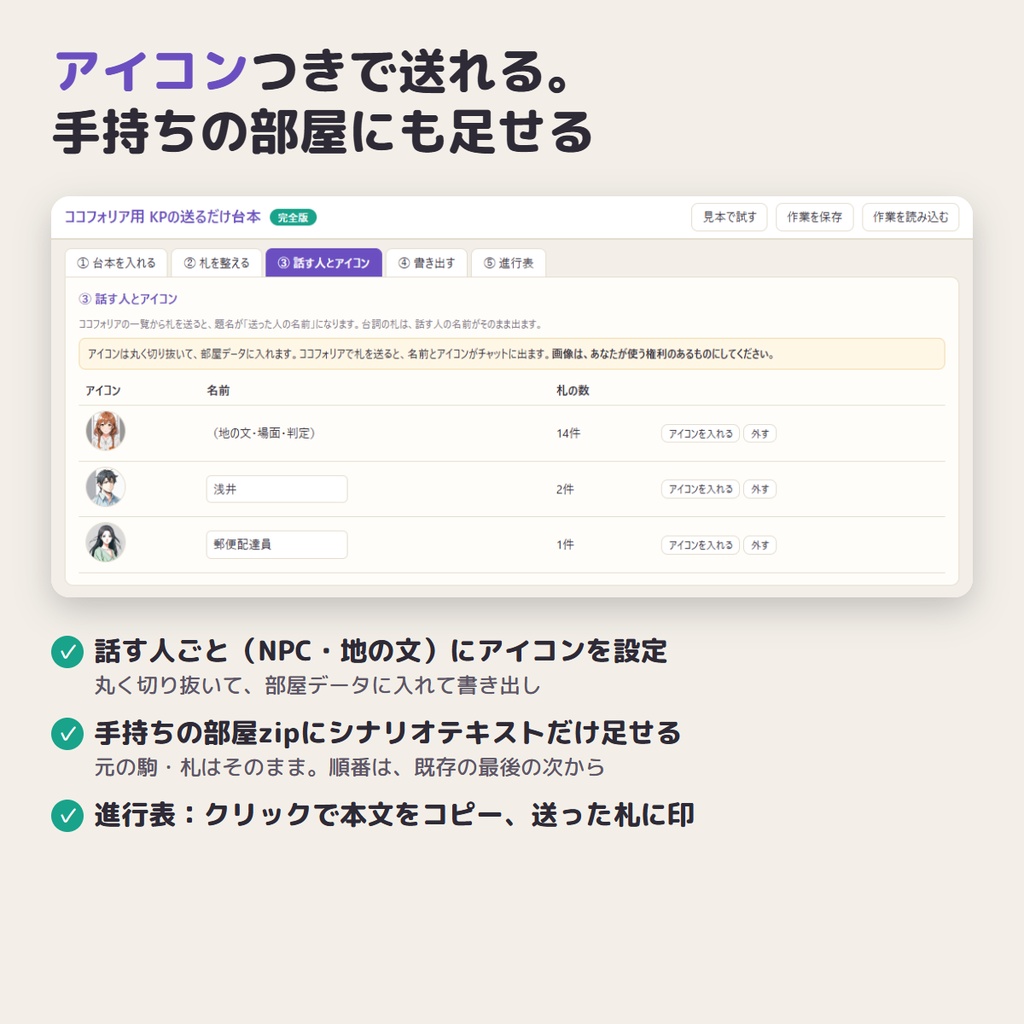The image size is (1024, 1024).
Task: Click the アイコン column header
Action: click(103, 391)
